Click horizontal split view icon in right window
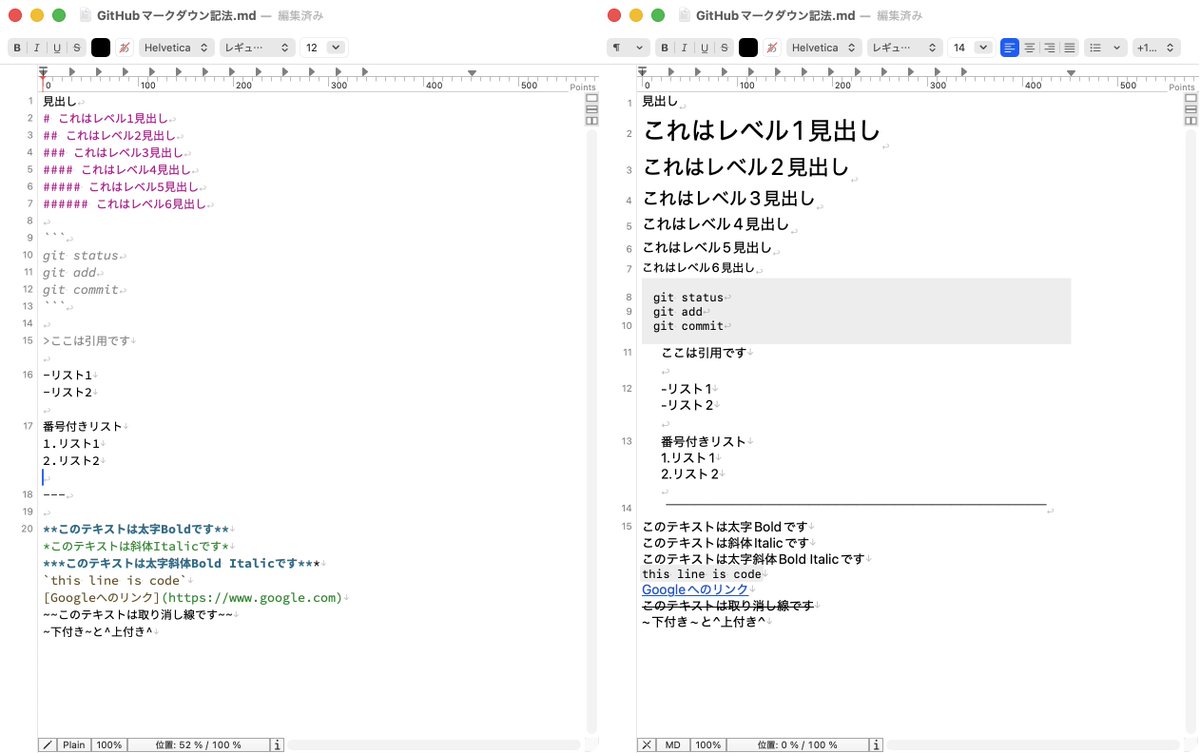 [1190, 109]
